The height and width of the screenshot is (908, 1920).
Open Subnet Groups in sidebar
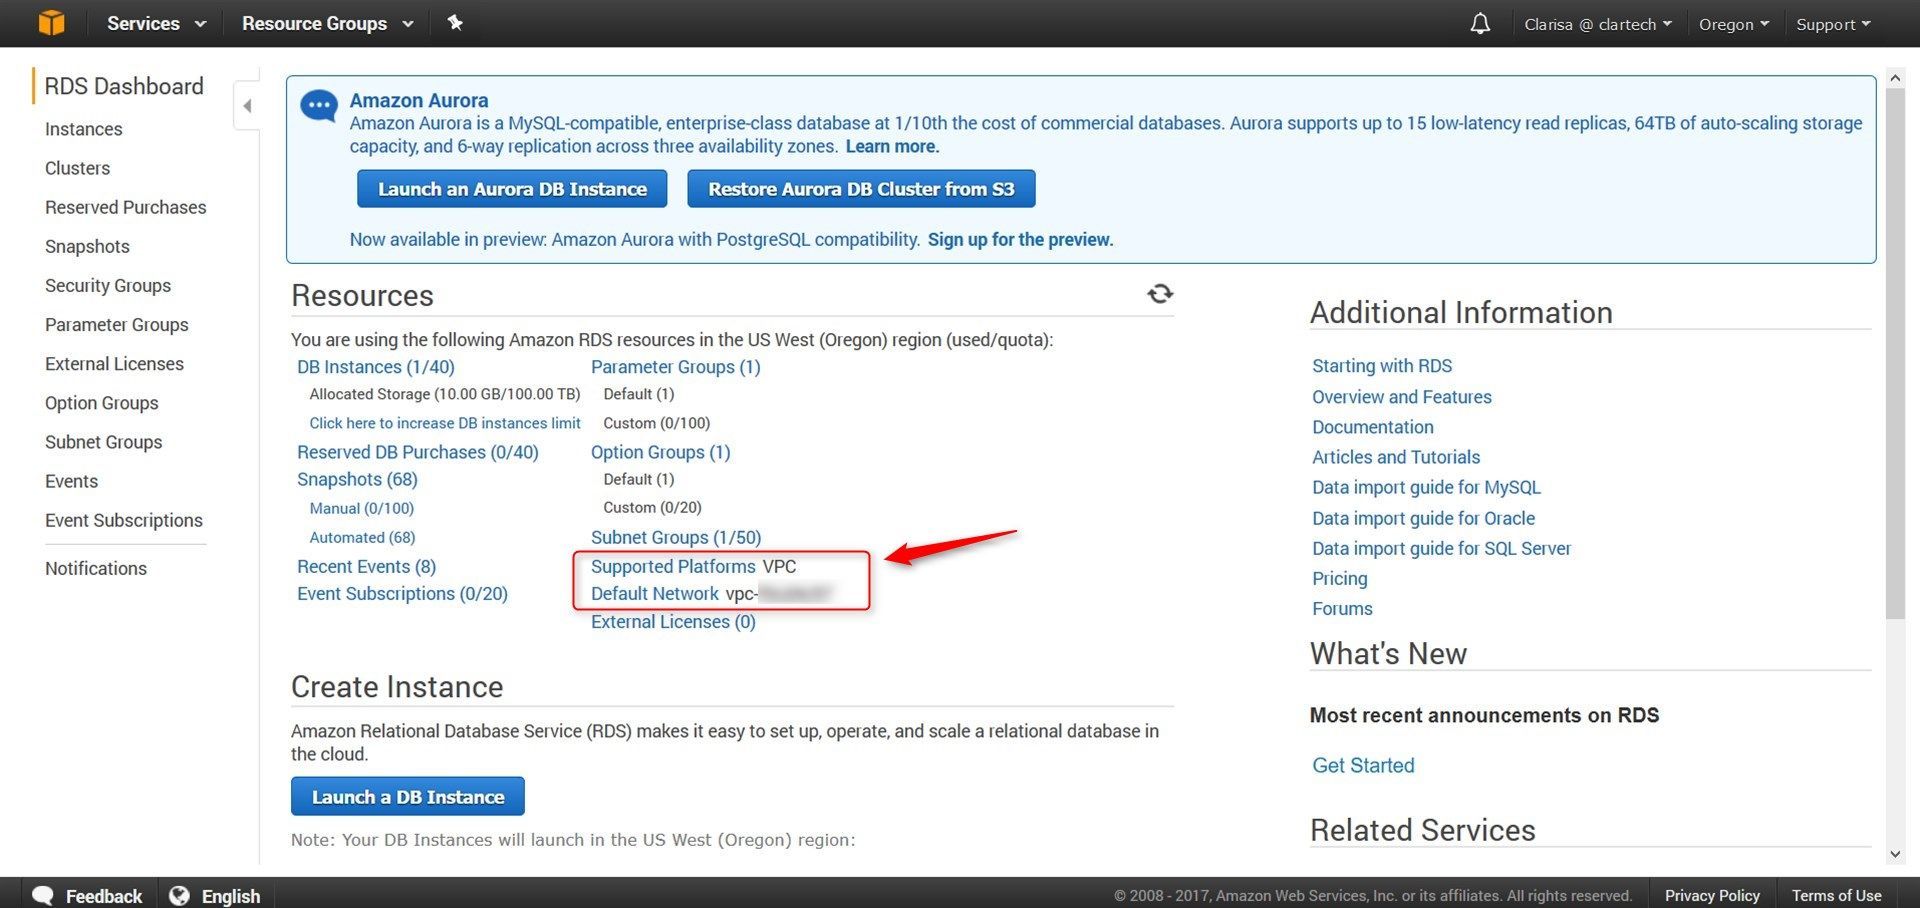tap(104, 441)
